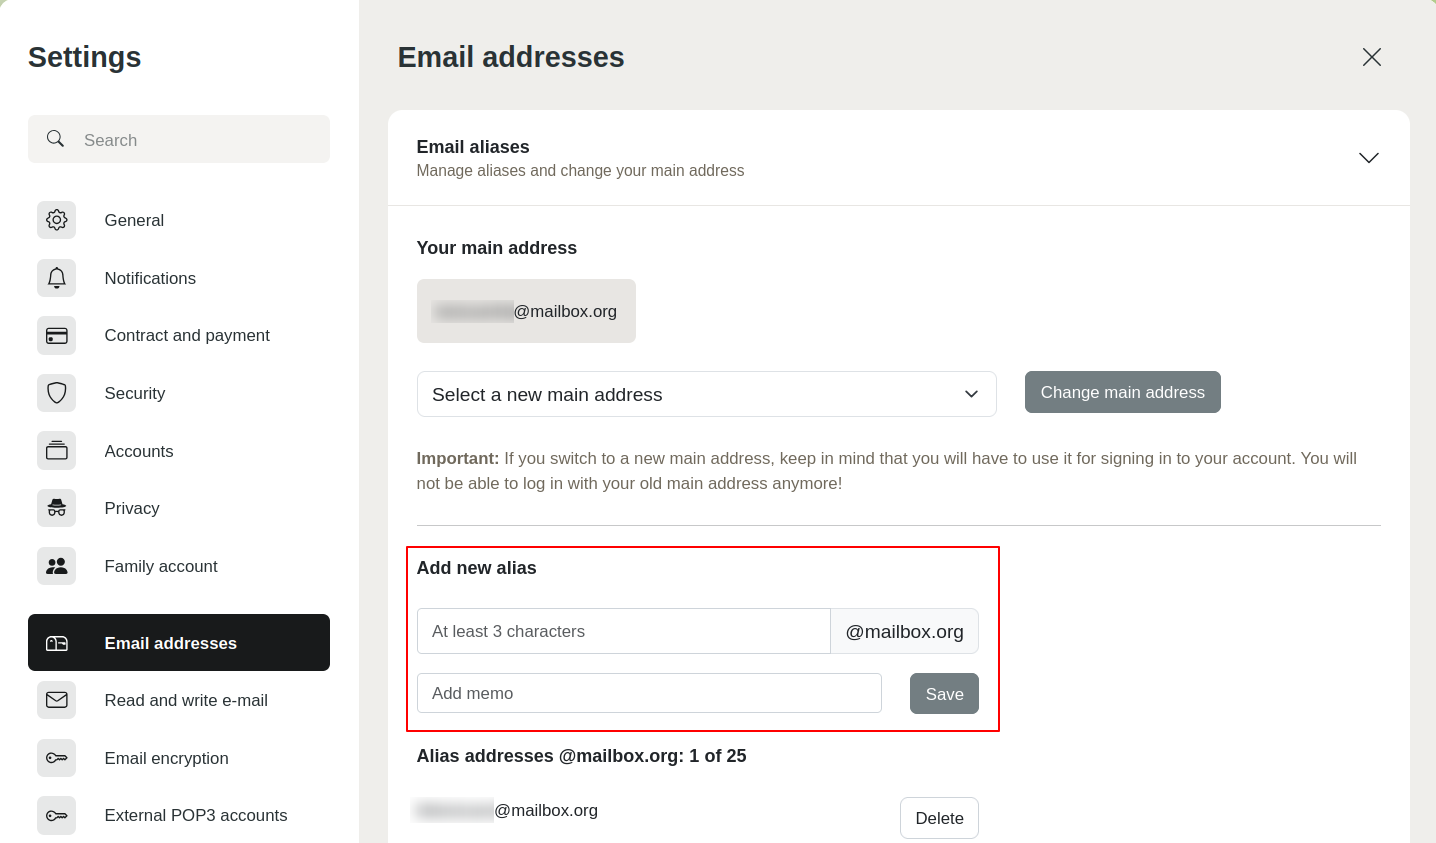Open Notifications via the bell icon

coord(57,278)
